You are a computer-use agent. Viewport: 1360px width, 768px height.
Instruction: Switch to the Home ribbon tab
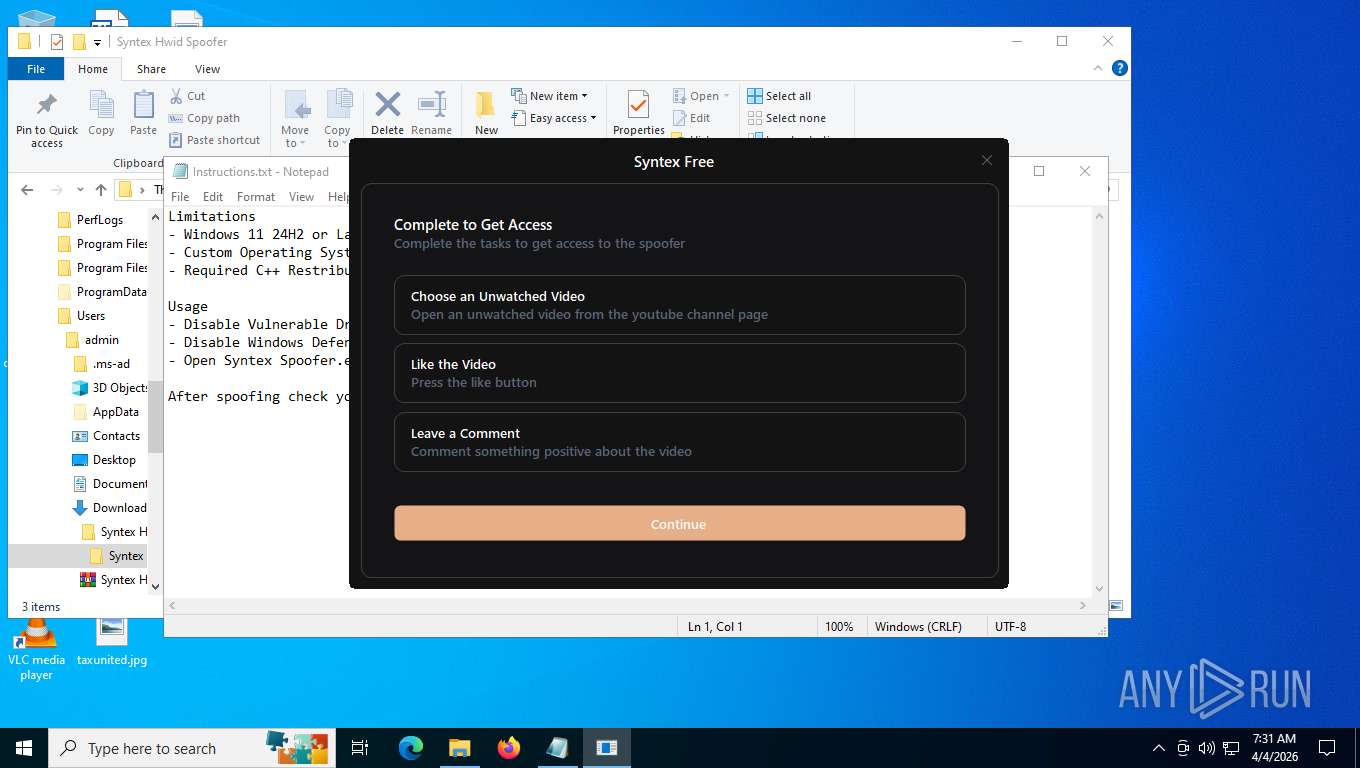tap(93, 69)
